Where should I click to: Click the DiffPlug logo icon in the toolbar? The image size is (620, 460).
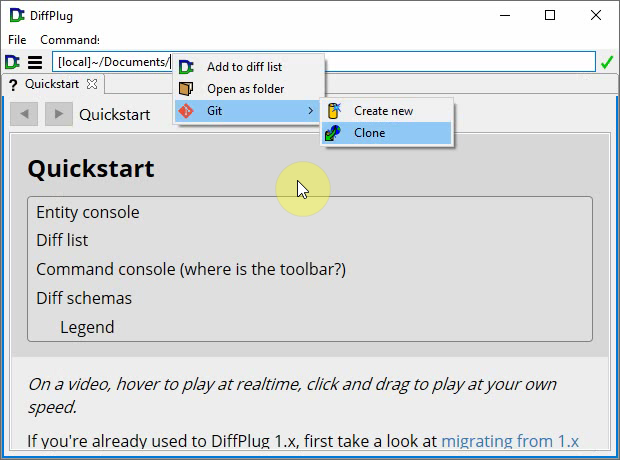[x=13, y=62]
